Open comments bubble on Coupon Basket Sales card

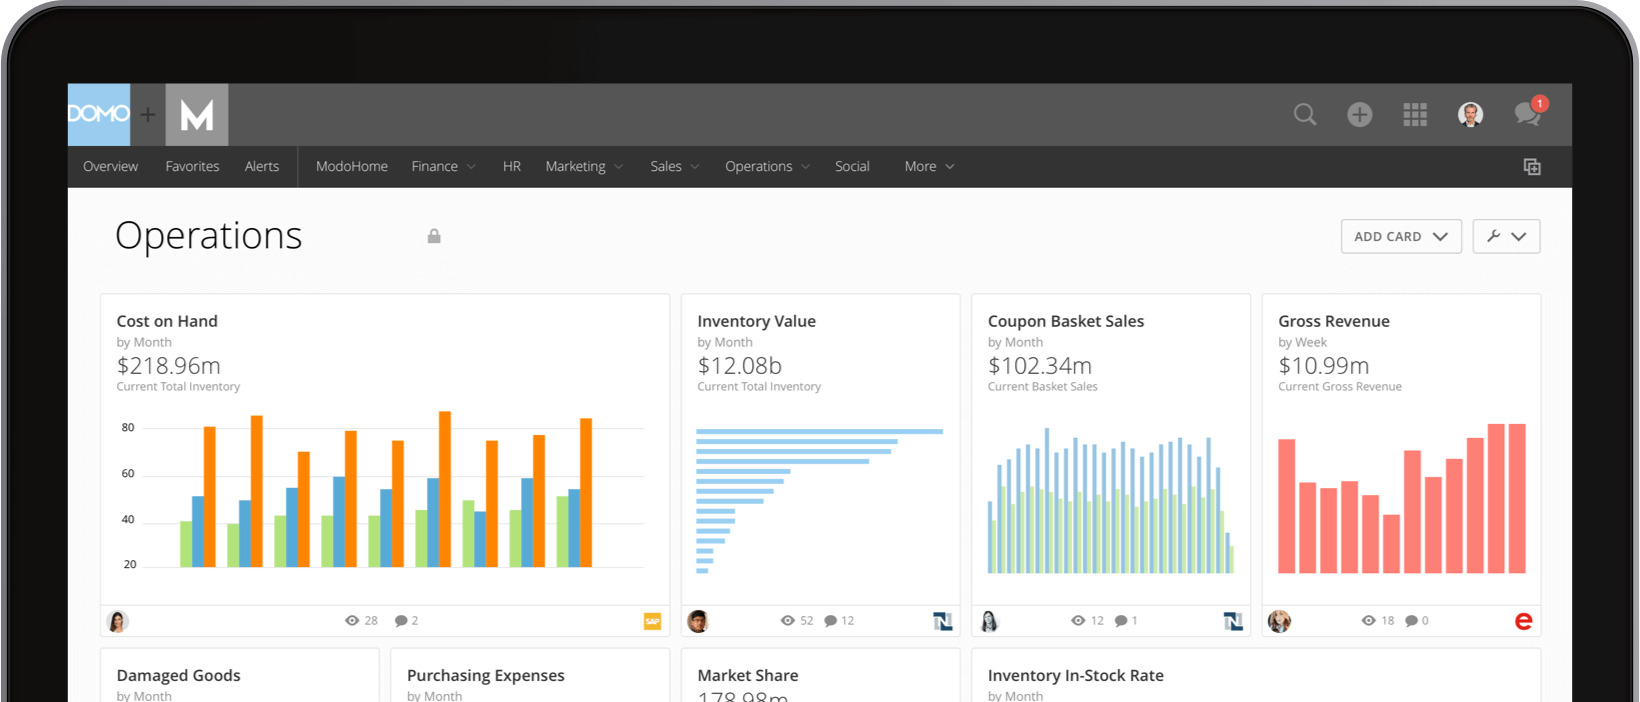[x=1121, y=621]
